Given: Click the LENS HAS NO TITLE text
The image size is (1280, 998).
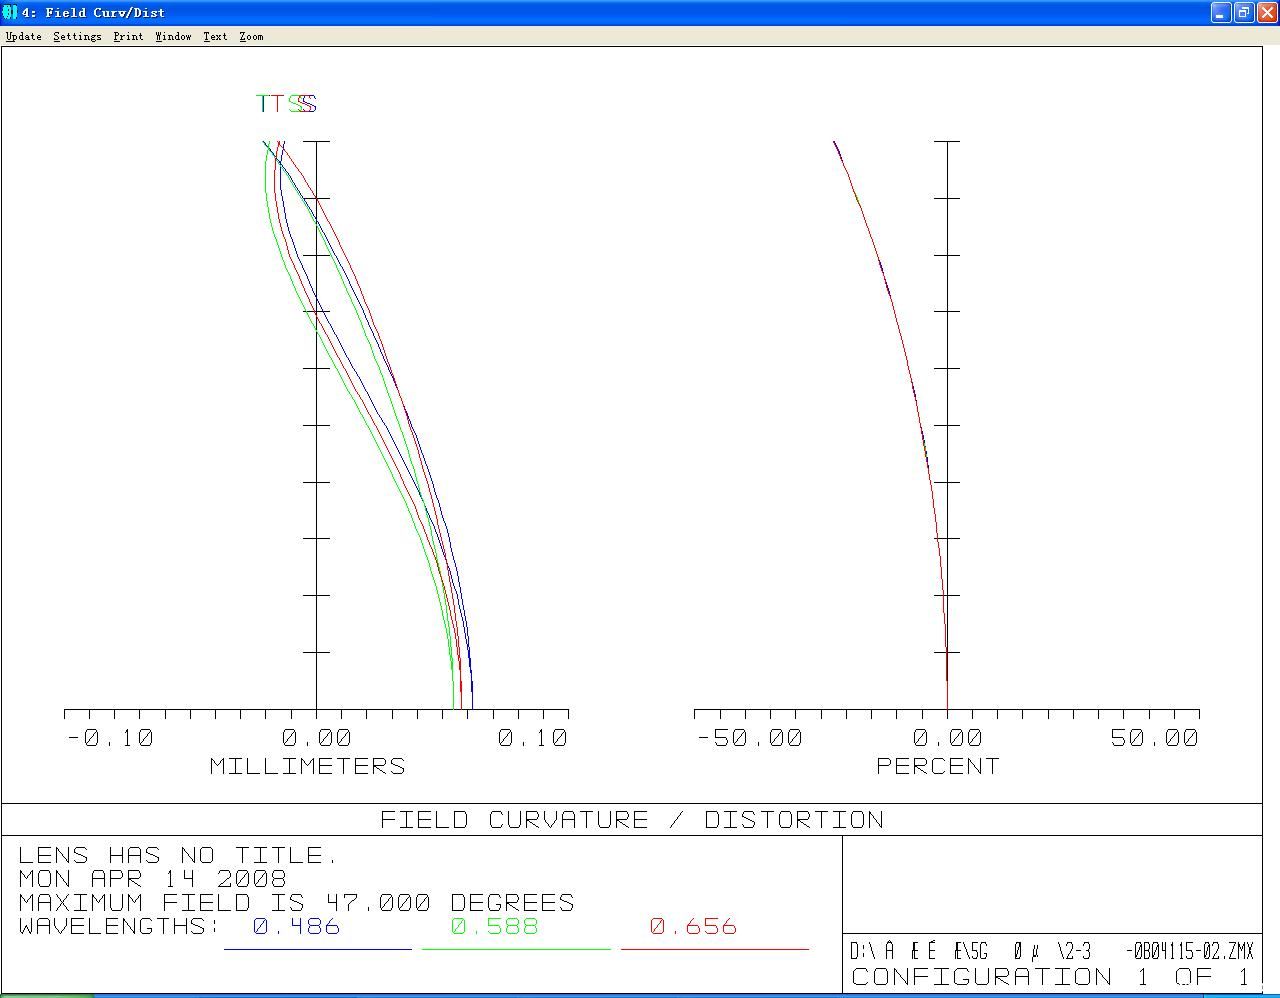Looking at the screenshot, I should tap(178, 856).
